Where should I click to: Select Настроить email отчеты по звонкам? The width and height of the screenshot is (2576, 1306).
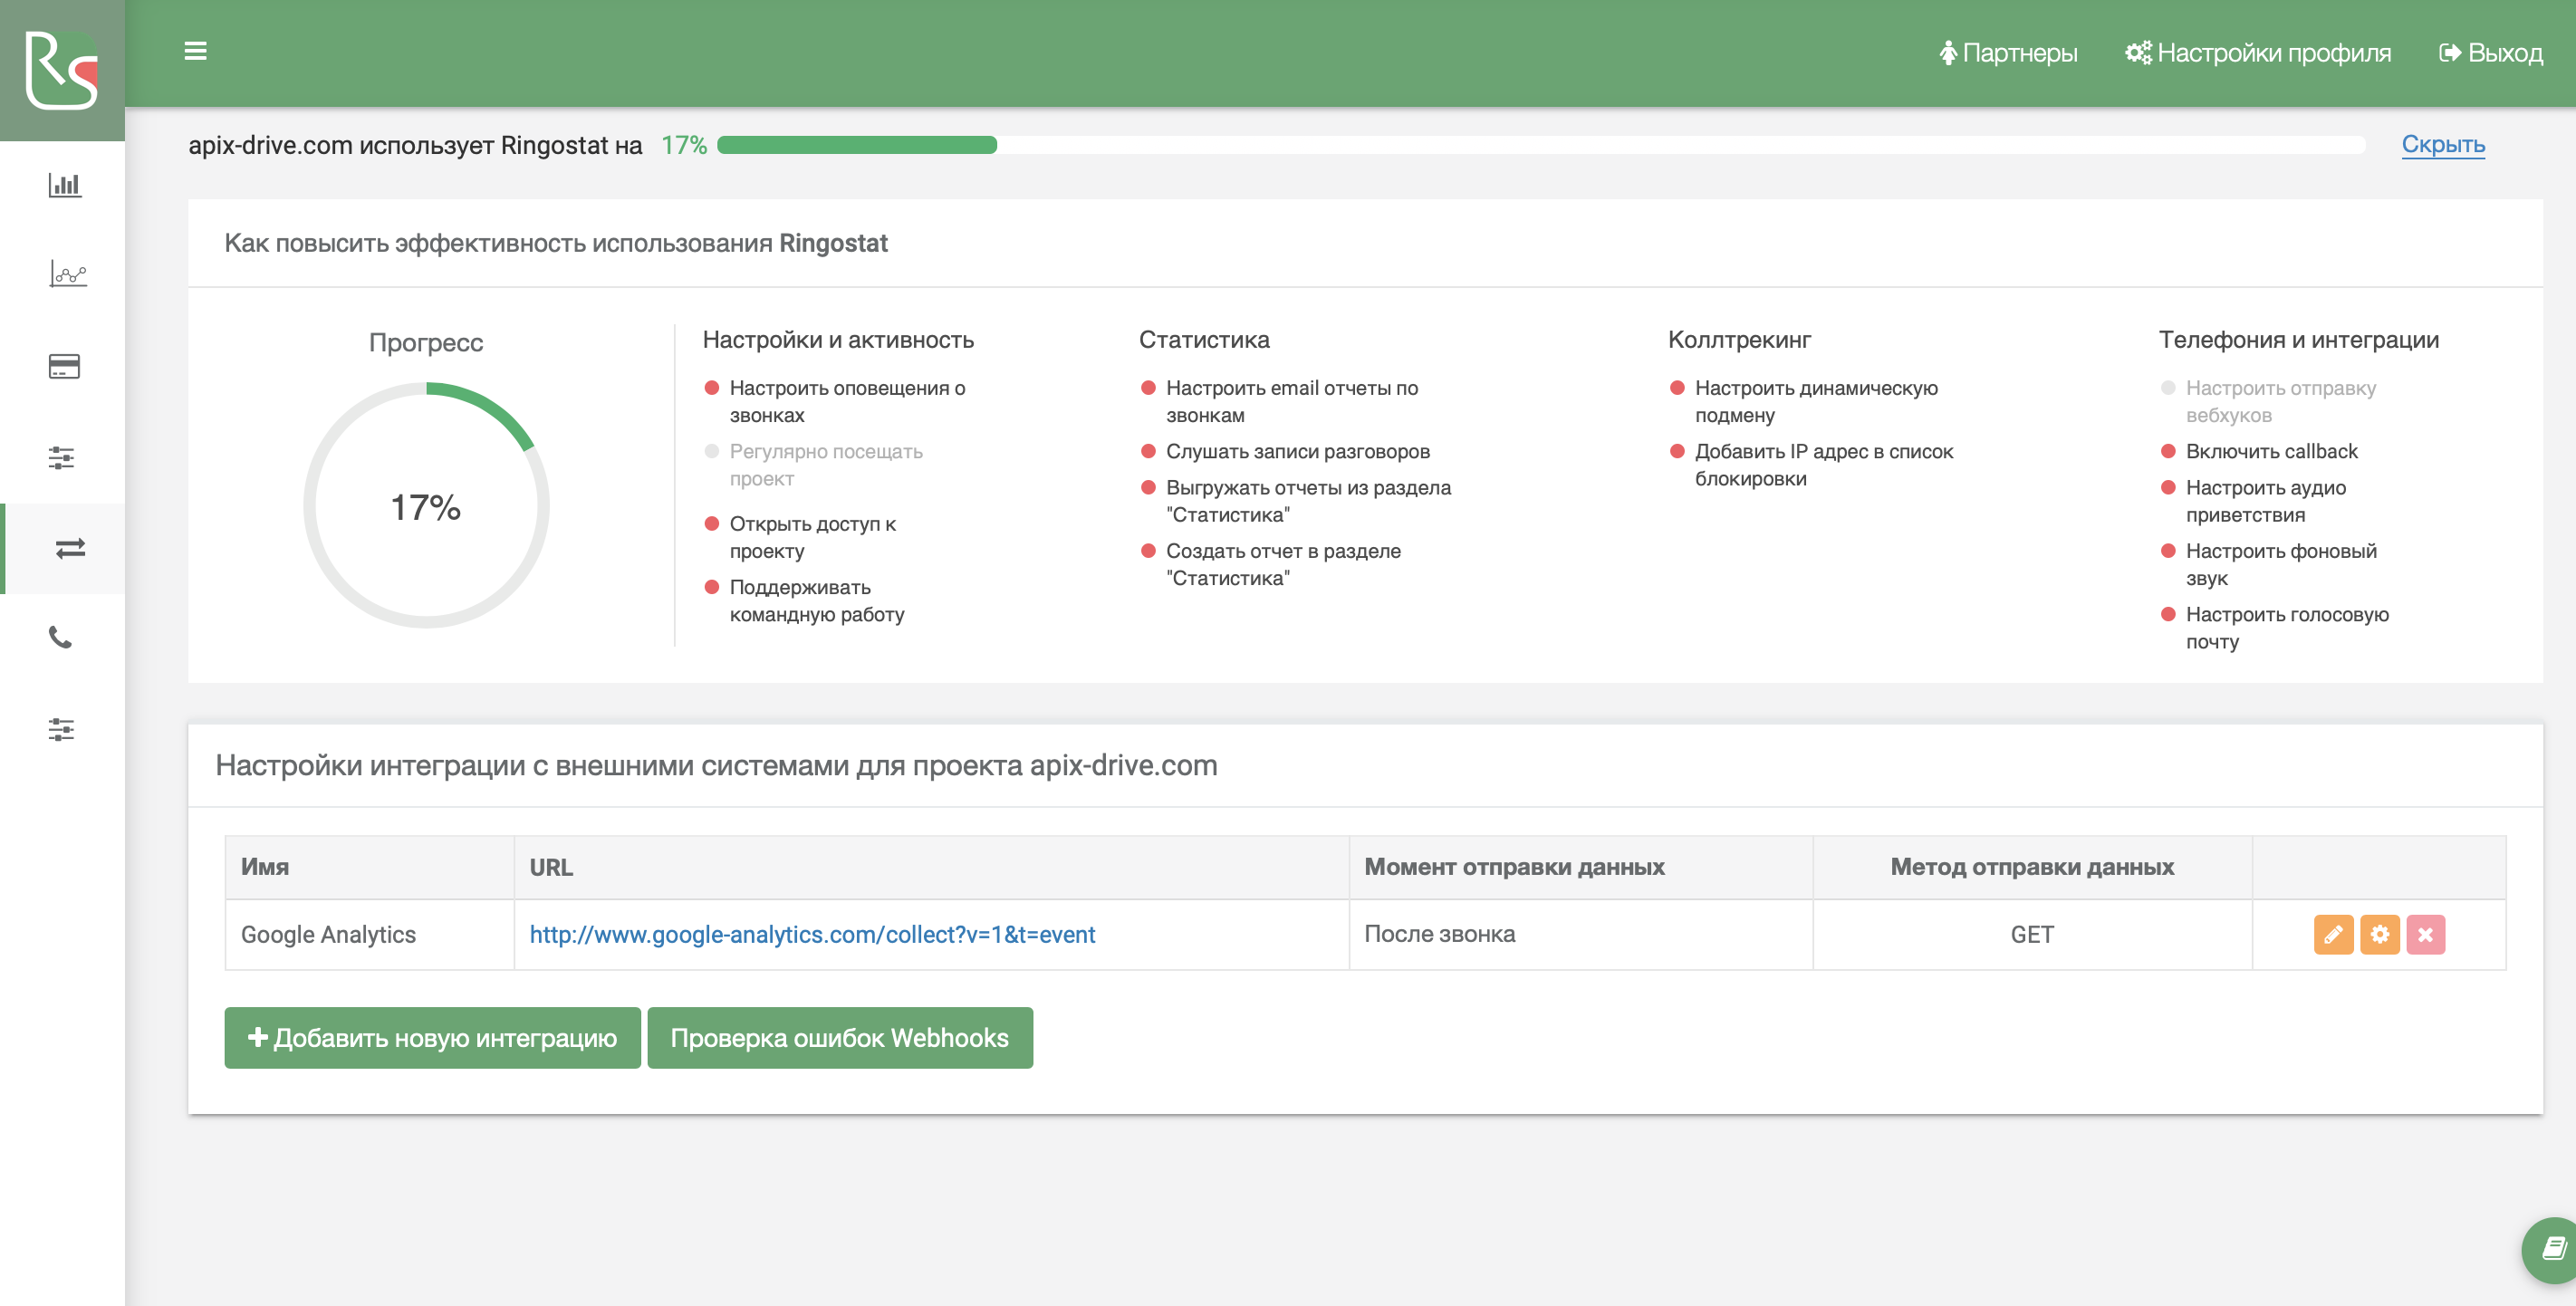(1291, 401)
